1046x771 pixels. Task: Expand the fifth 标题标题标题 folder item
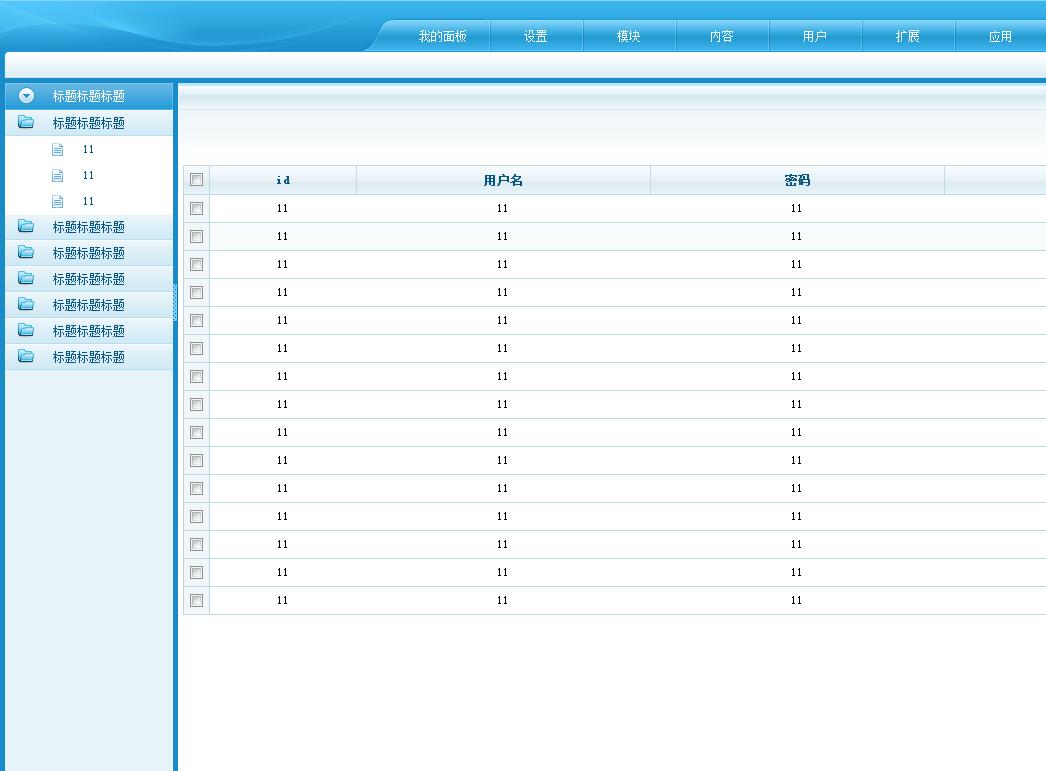coord(88,305)
